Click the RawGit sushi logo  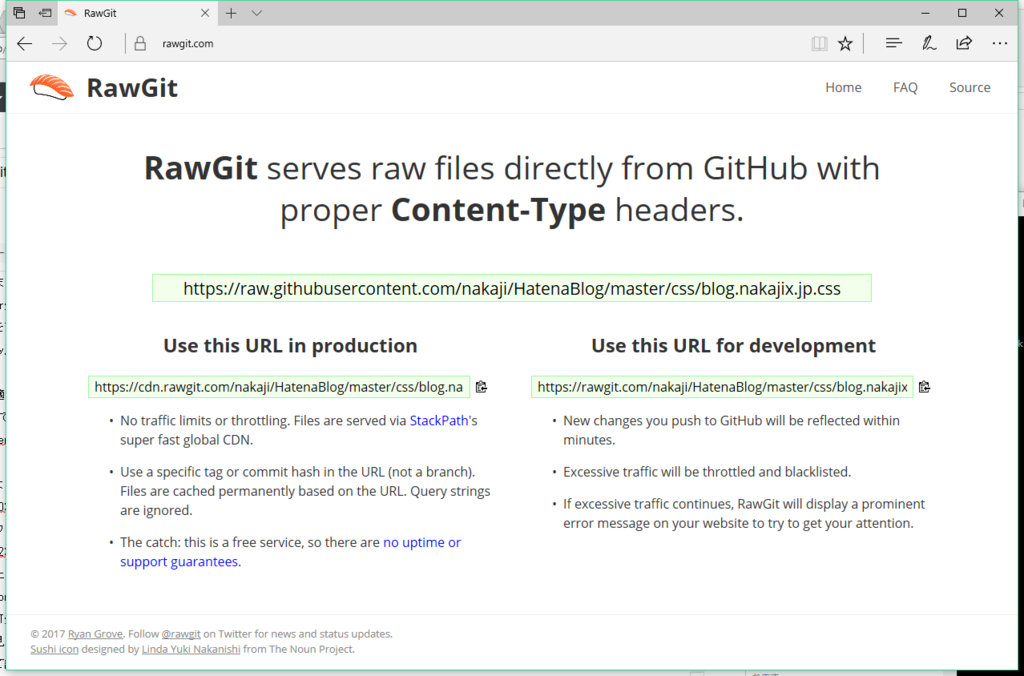coord(52,87)
